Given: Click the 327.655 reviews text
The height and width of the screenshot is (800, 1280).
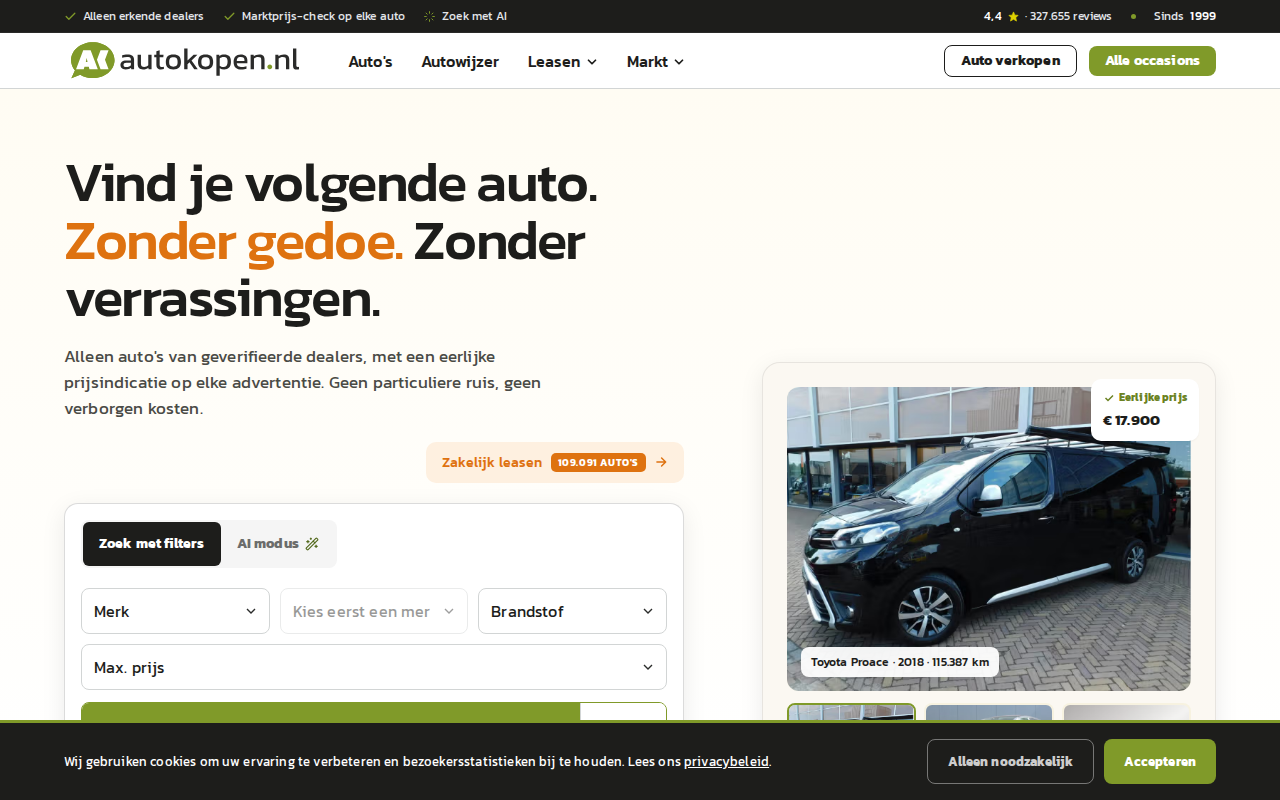Looking at the screenshot, I should pos(1070,16).
